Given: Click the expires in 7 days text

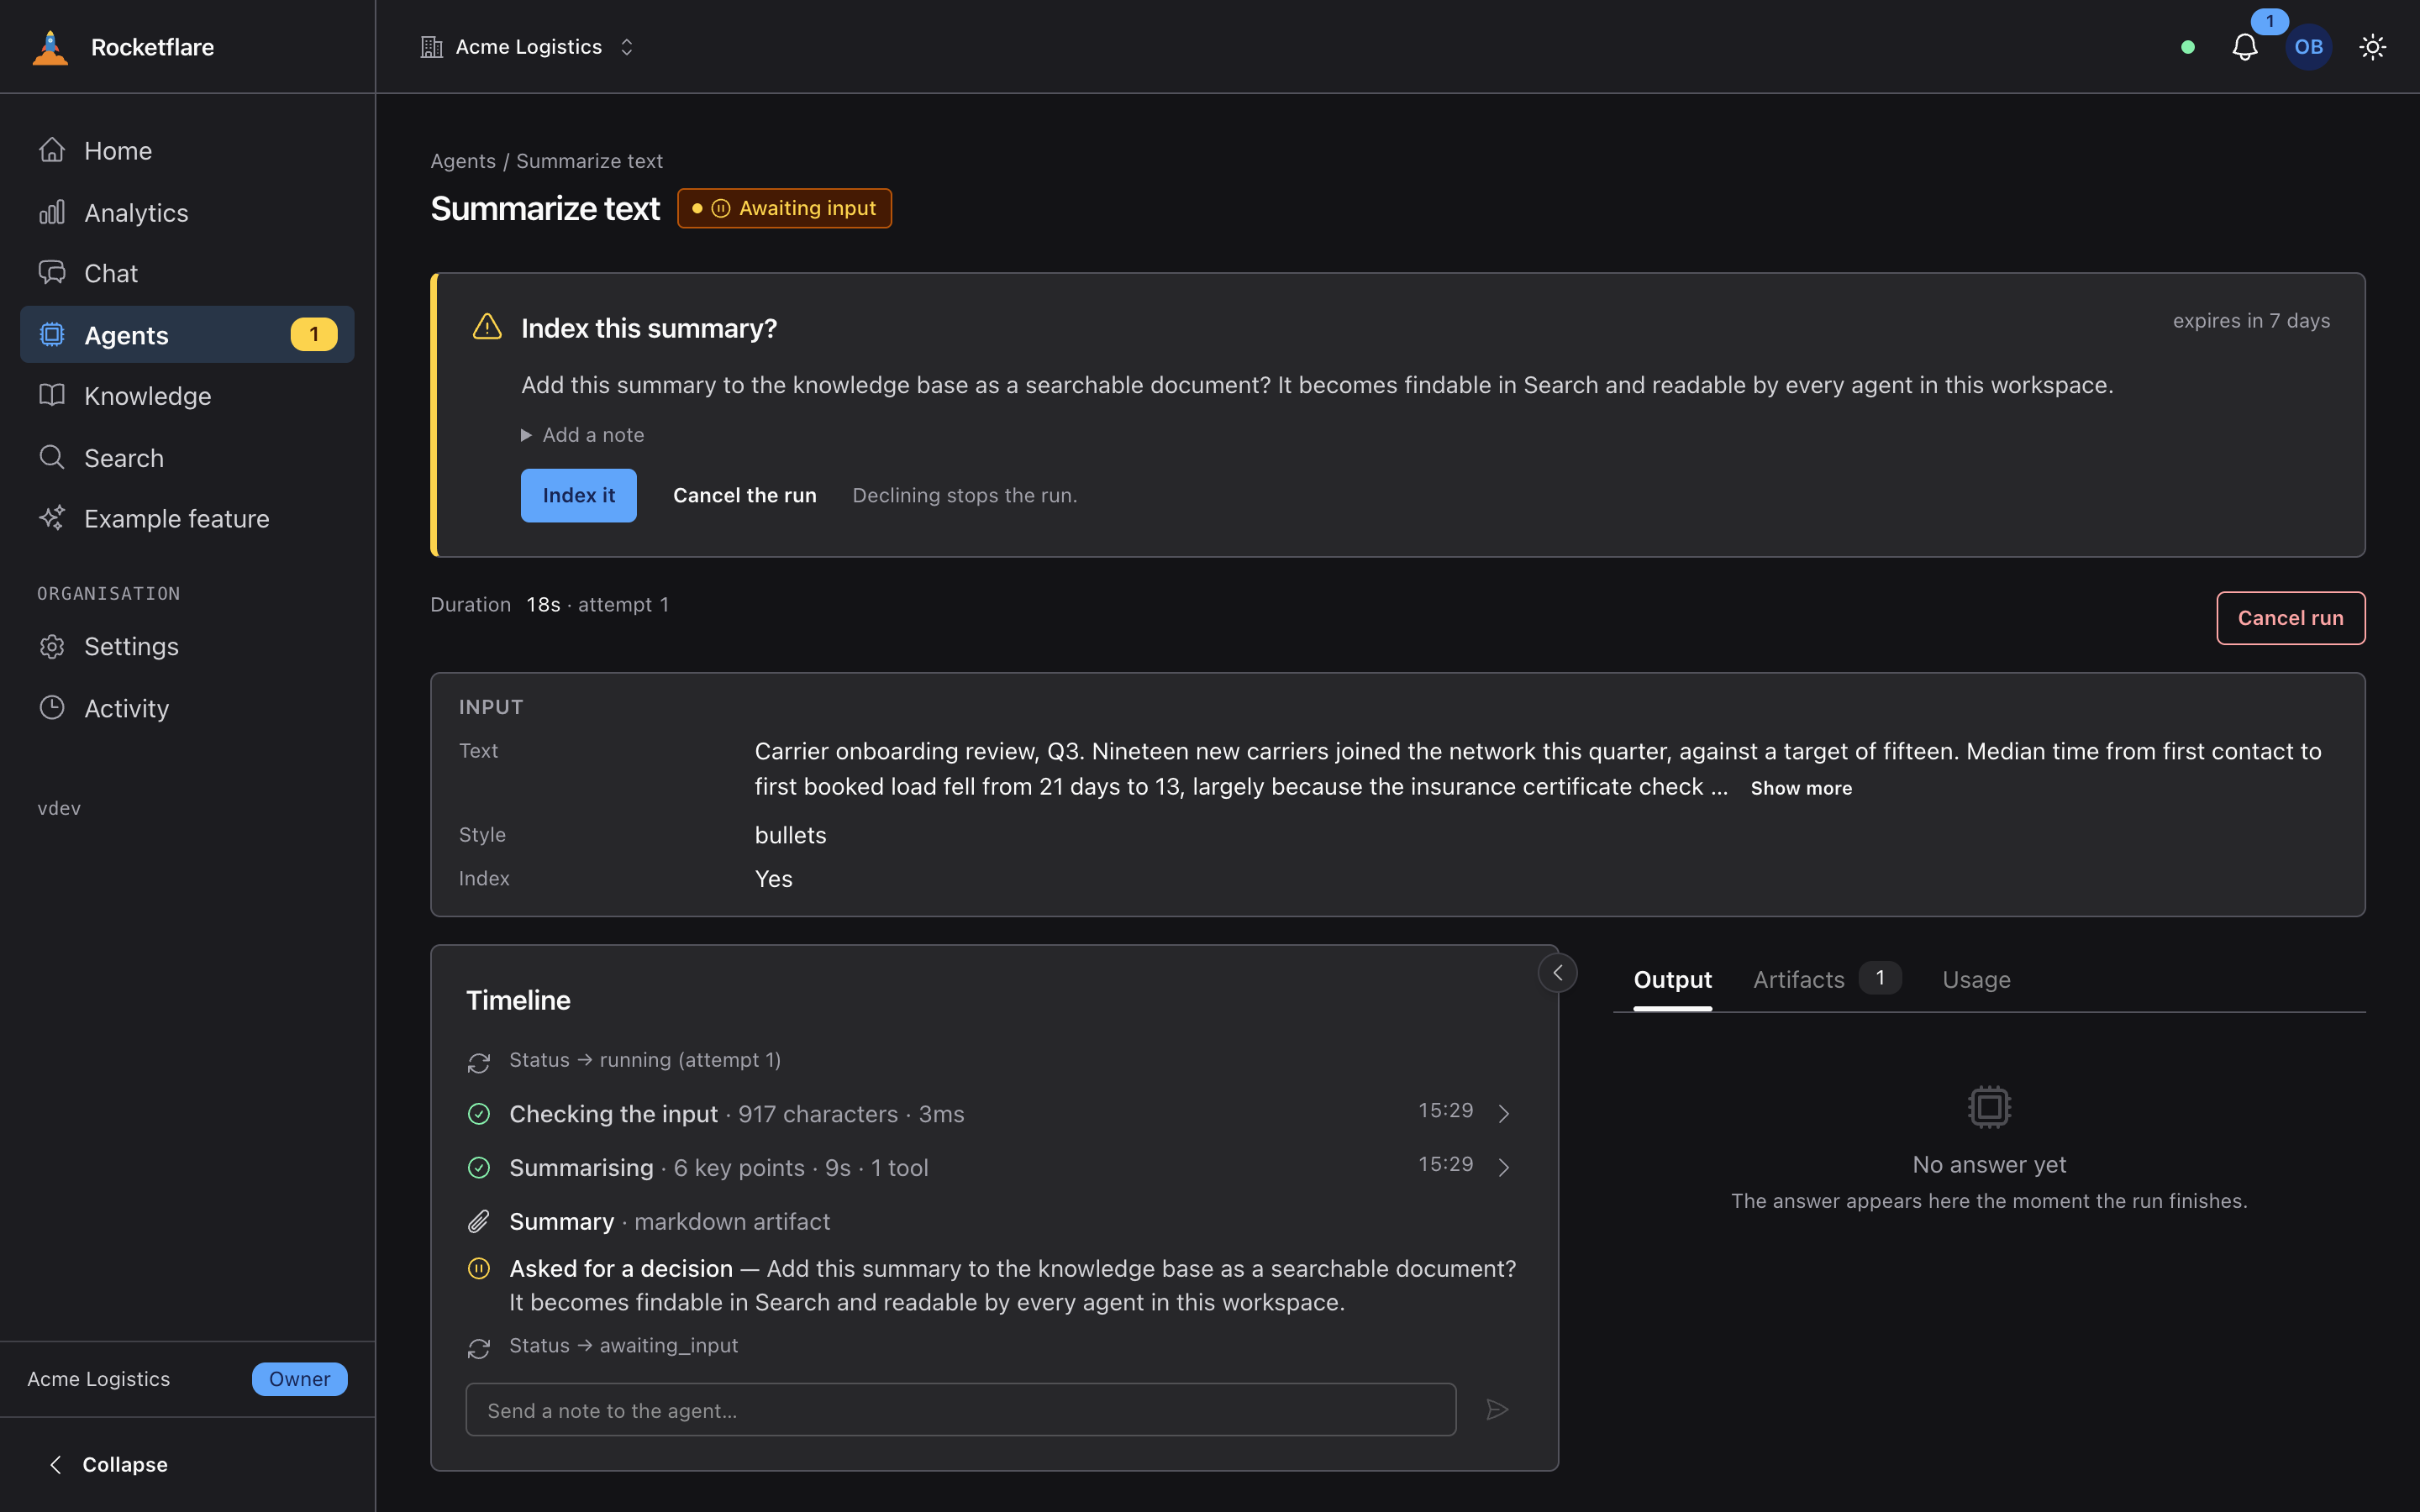Looking at the screenshot, I should (2251, 321).
